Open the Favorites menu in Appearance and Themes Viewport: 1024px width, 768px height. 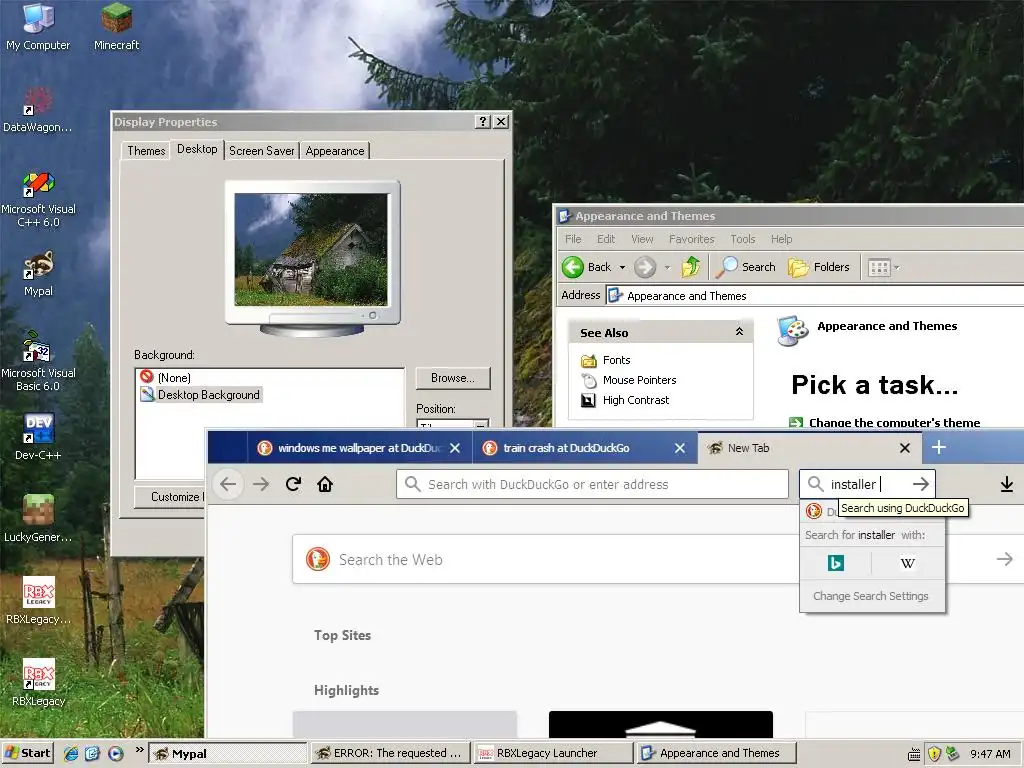coord(691,239)
